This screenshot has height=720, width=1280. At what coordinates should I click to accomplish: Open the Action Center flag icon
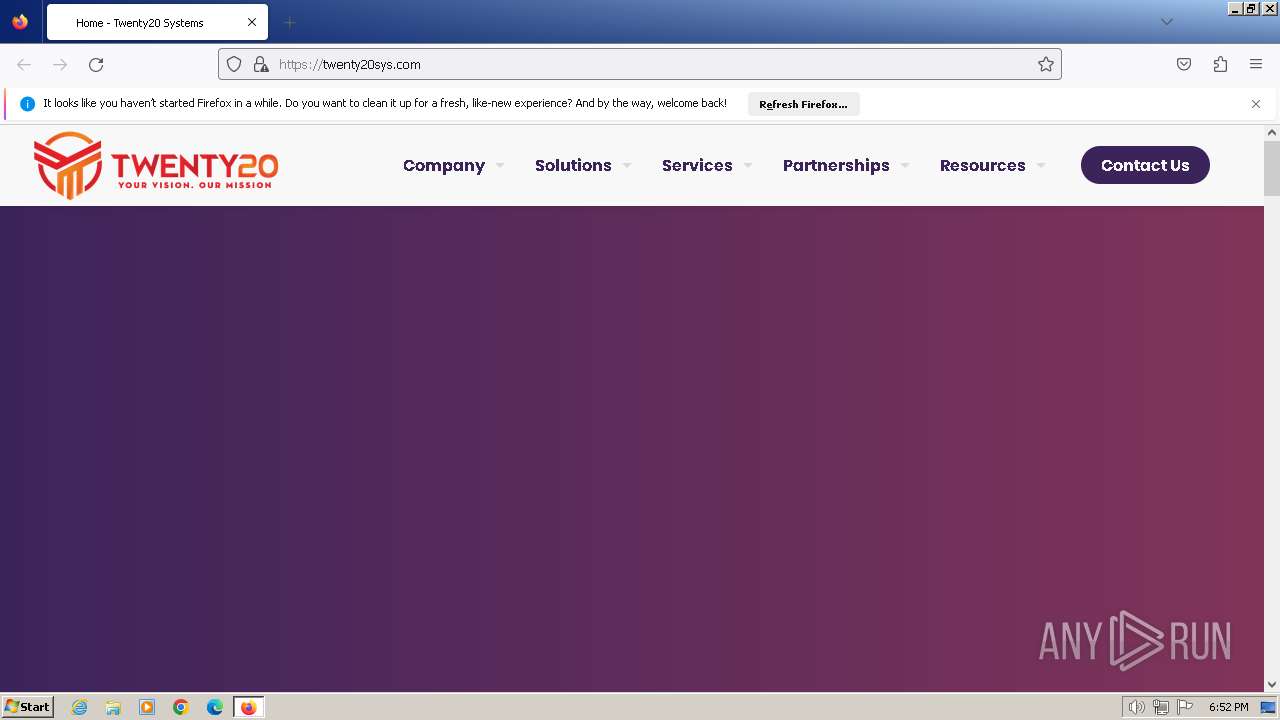coord(1185,707)
